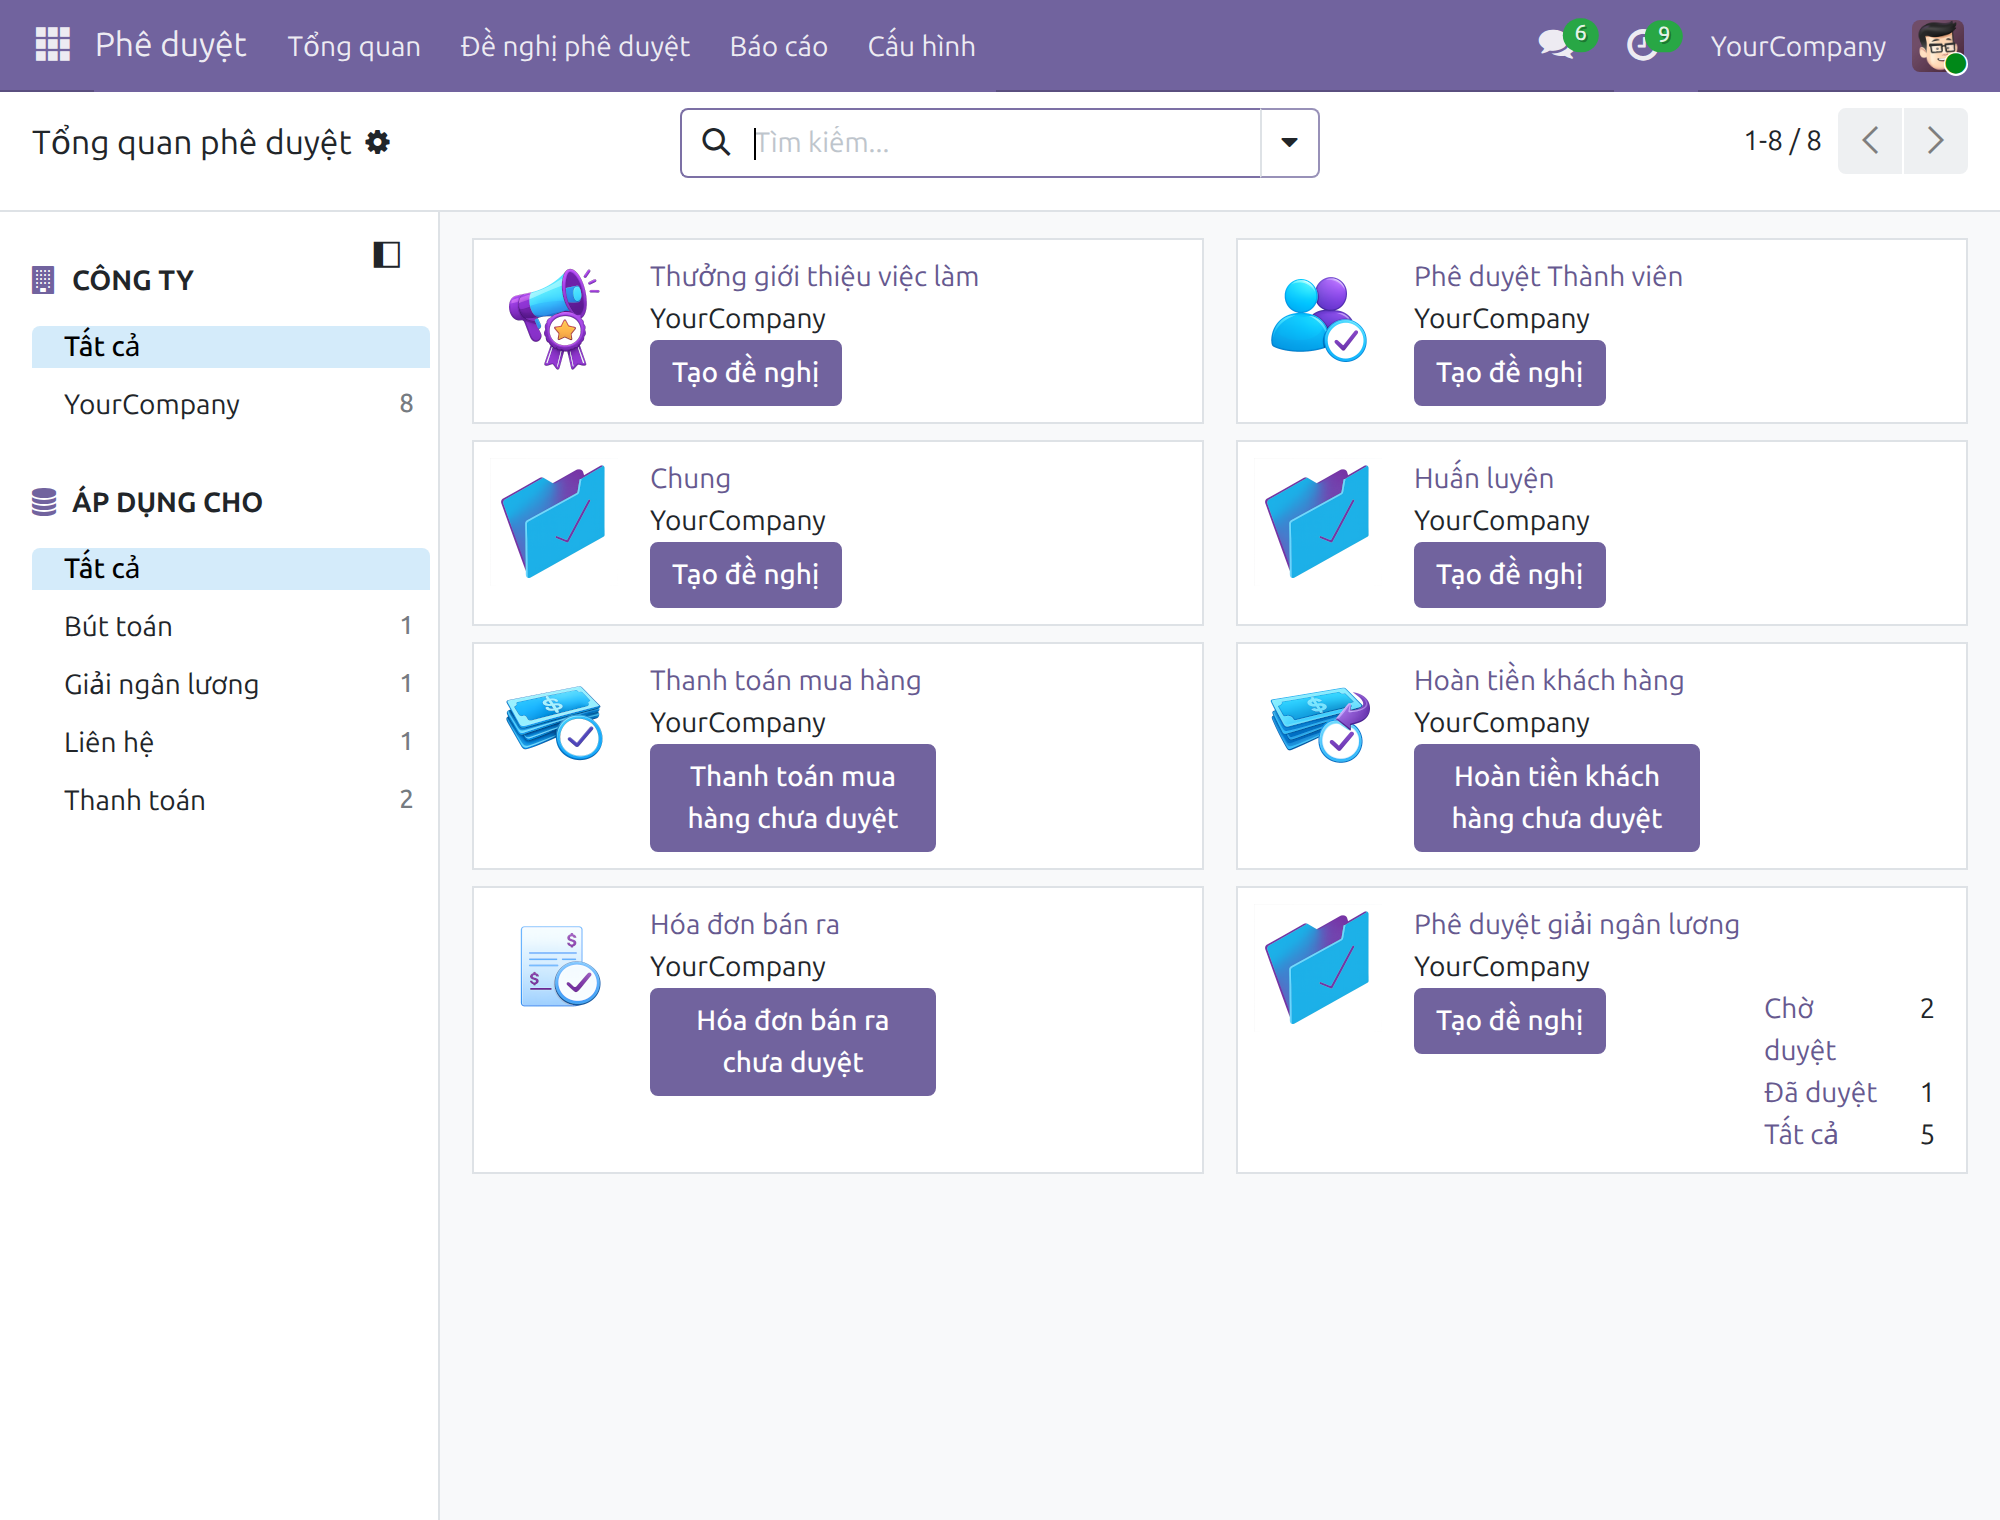The image size is (2000, 1520).
Task: Collapse the filter sidebar panel
Action: [387, 255]
